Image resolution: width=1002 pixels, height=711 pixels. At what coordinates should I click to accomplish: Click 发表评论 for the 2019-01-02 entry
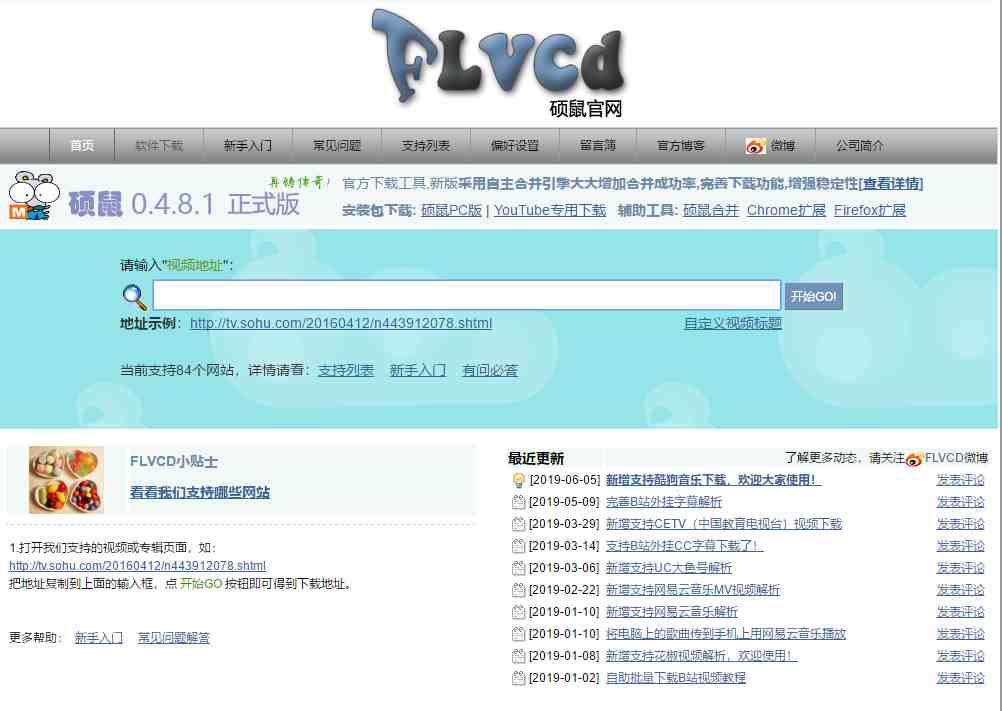click(960, 678)
